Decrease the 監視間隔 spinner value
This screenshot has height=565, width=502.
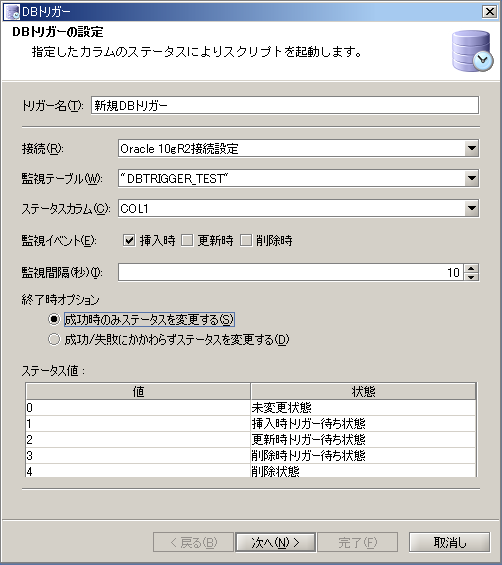pyautogui.click(x=471, y=276)
